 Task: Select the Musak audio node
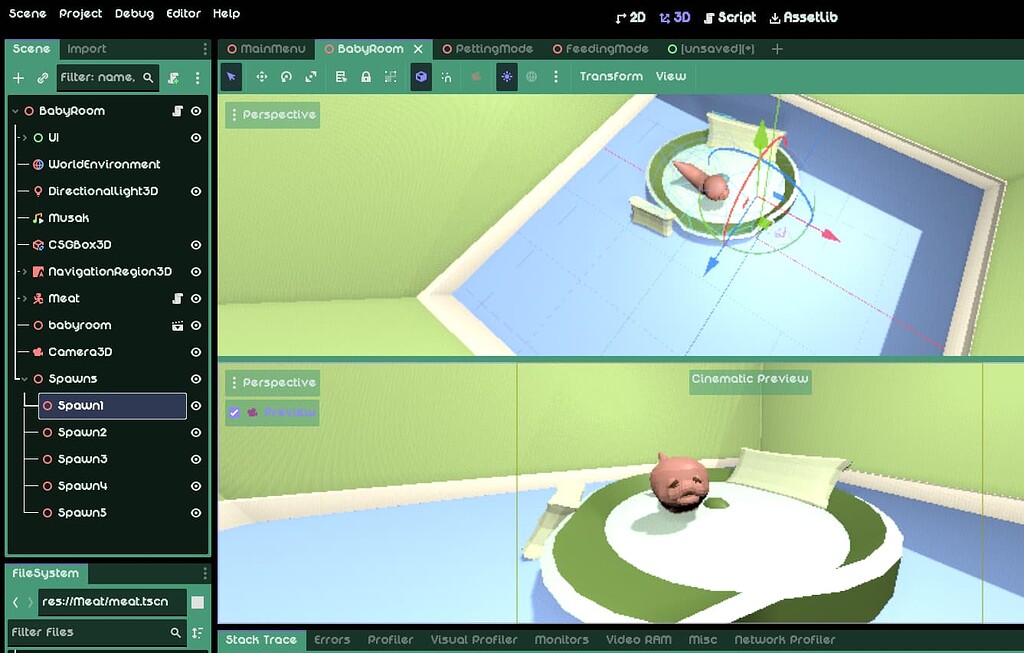(x=69, y=218)
